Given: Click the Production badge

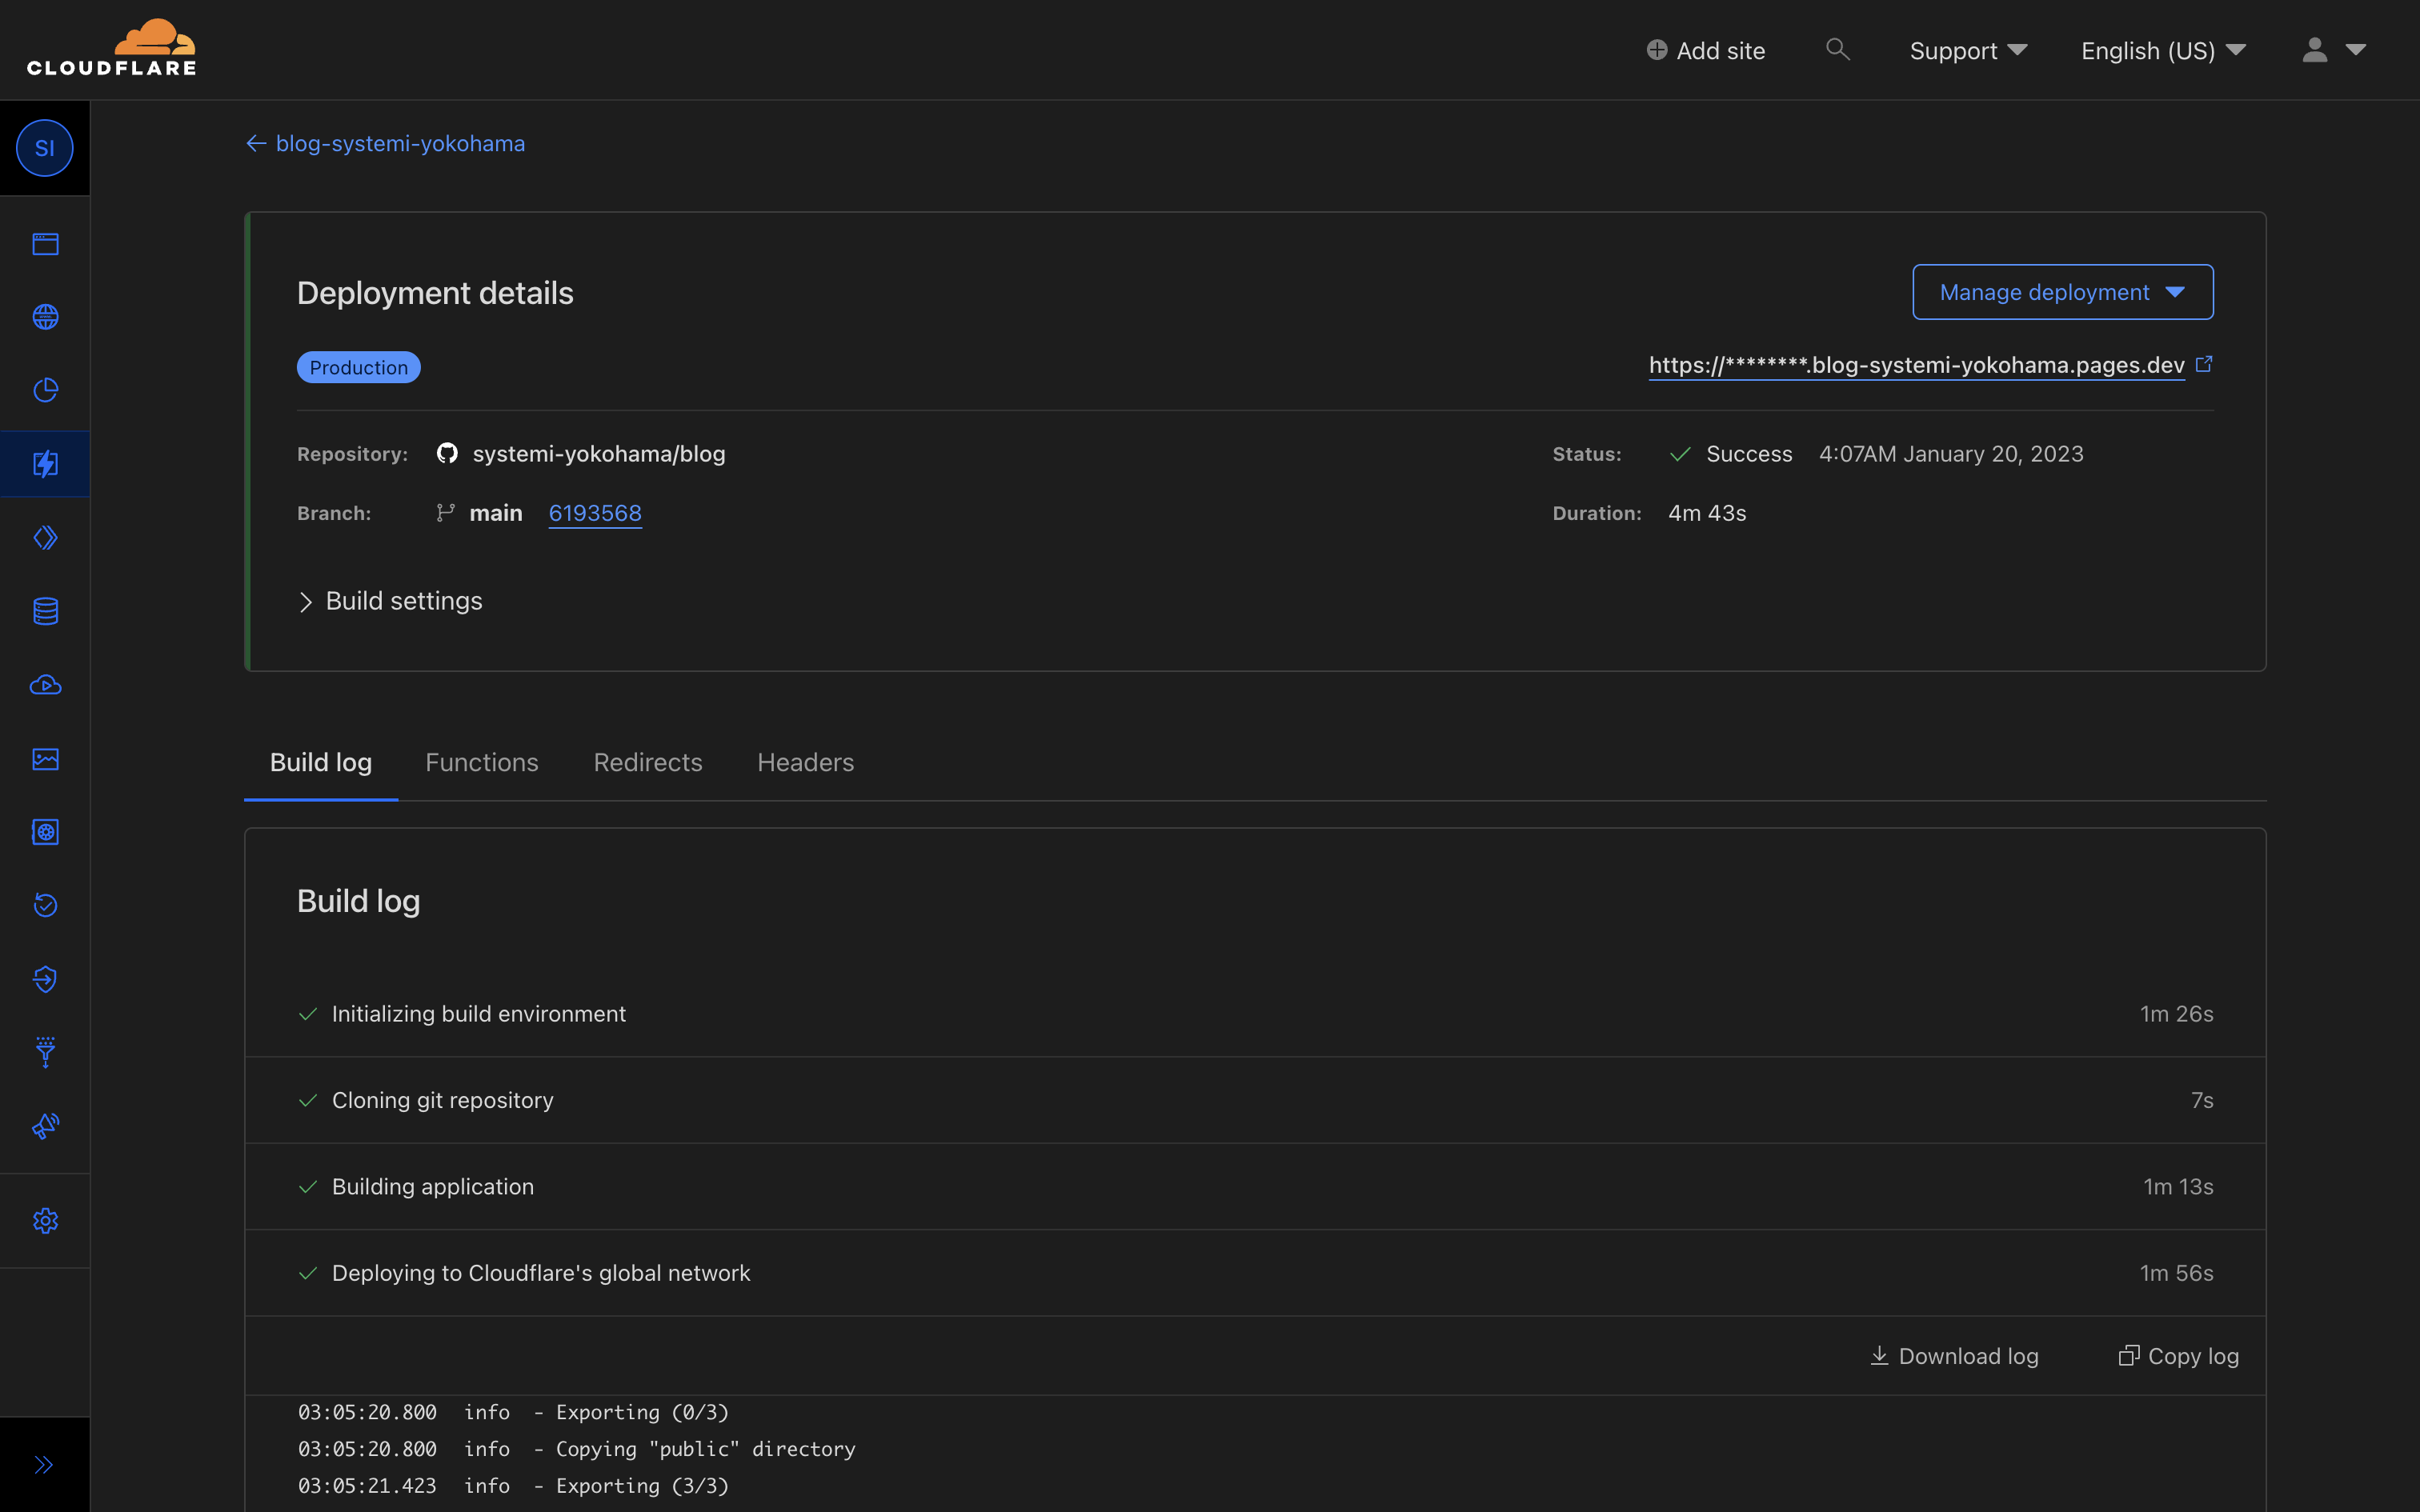Looking at the screenshot, I should [x=358, y=367].
